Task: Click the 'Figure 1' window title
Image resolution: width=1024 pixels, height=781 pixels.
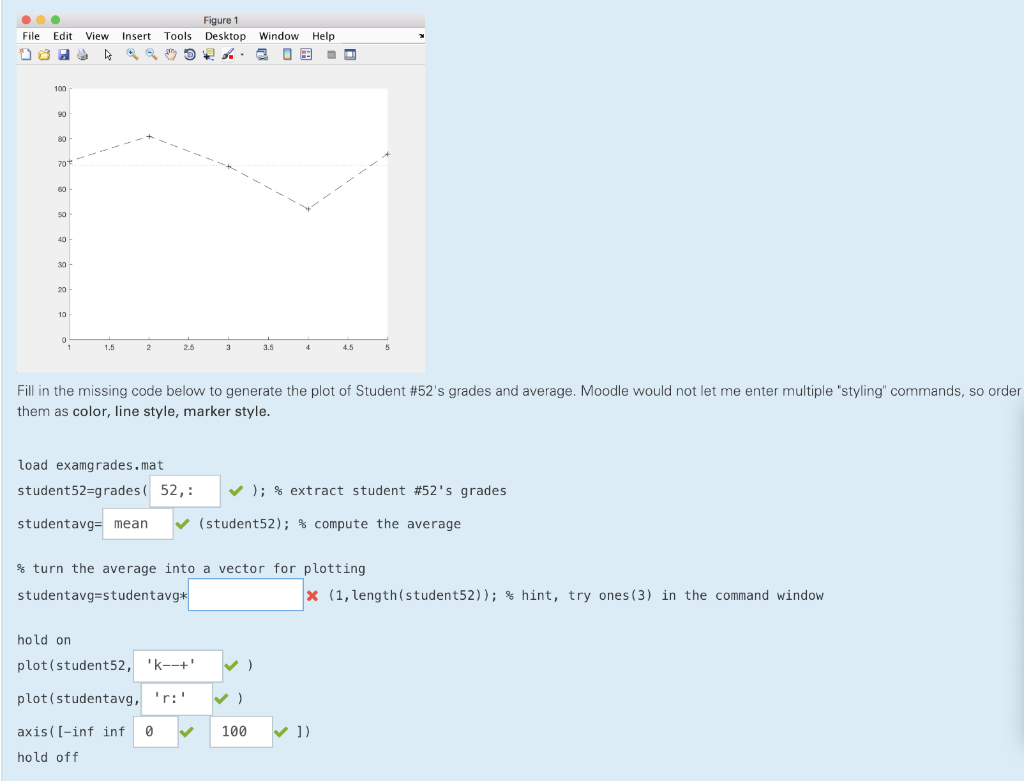Action: [x=221, y=20]
